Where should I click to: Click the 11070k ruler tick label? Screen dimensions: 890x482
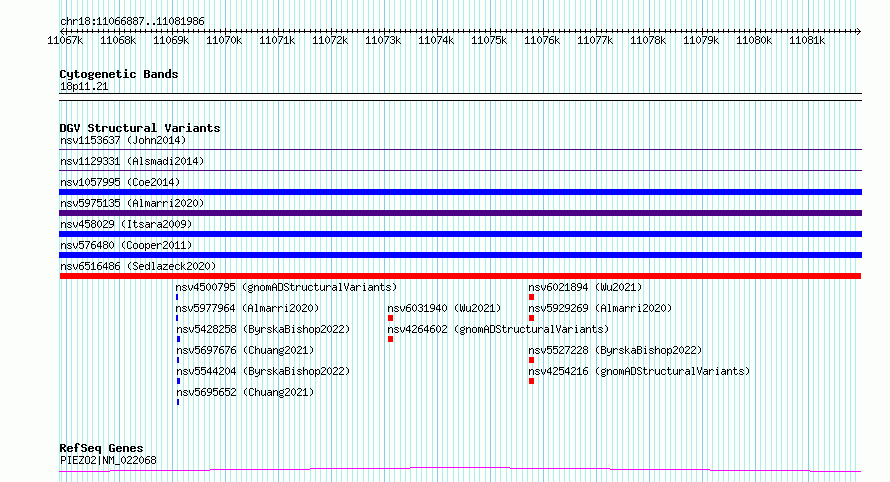pyautogui.click(x=224, y=40)
